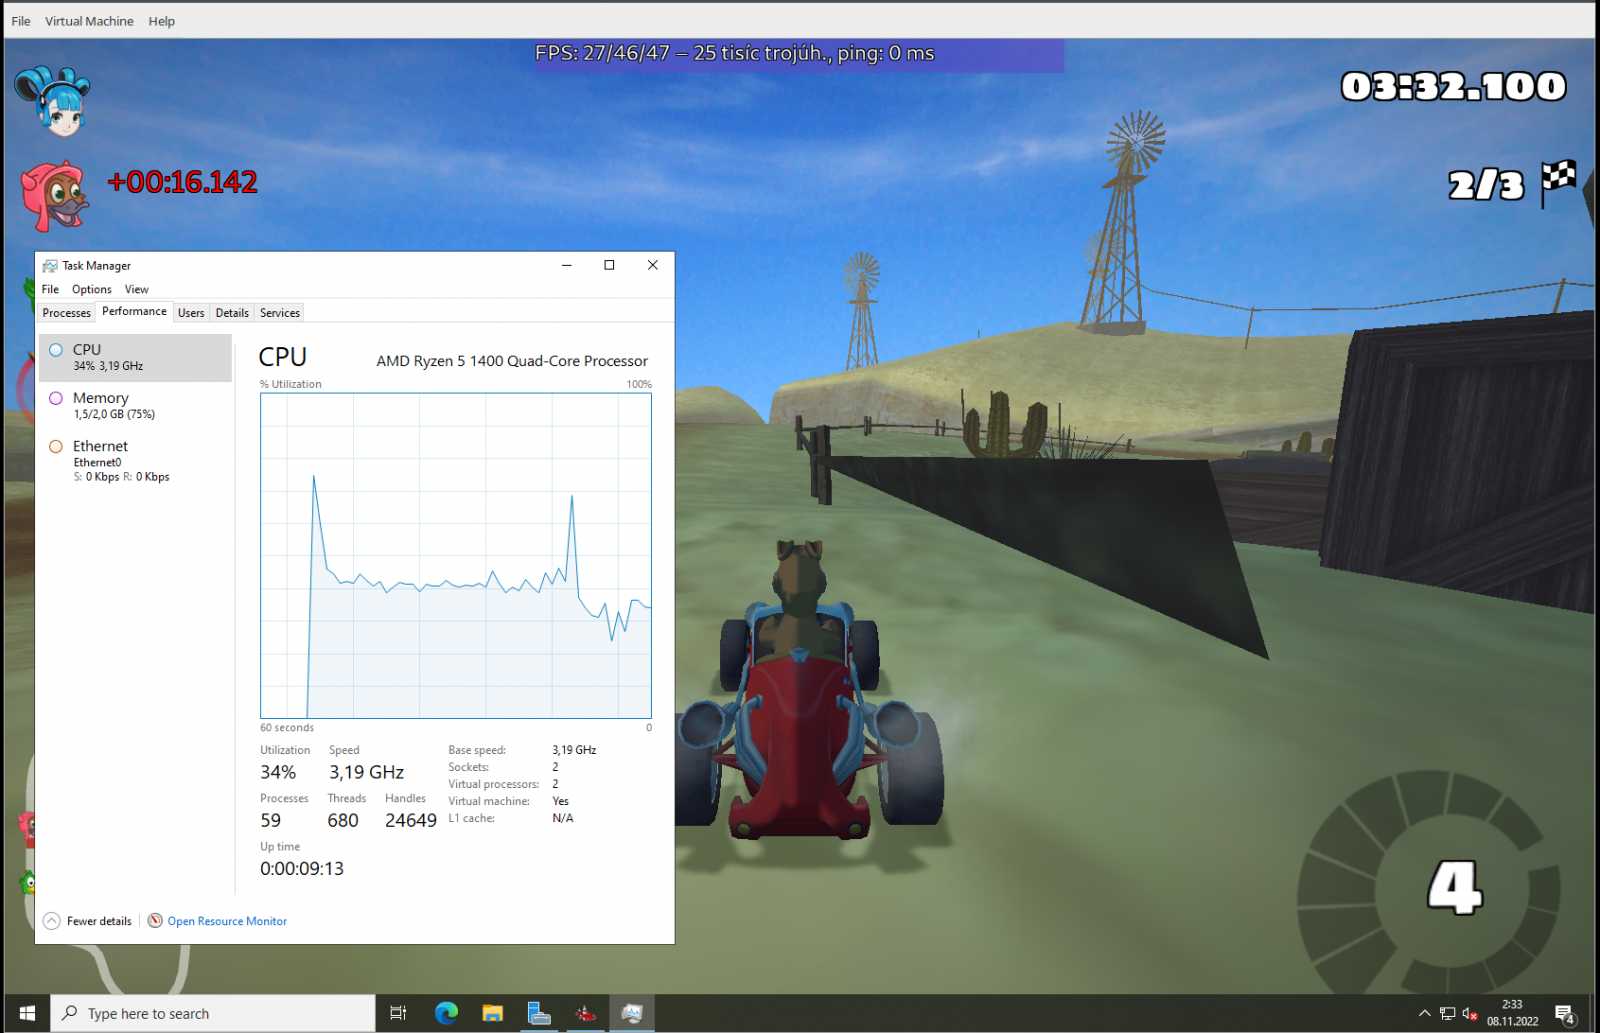
Task: Click the +00:16.142 time gap text
Action: (x=183, y=182)
